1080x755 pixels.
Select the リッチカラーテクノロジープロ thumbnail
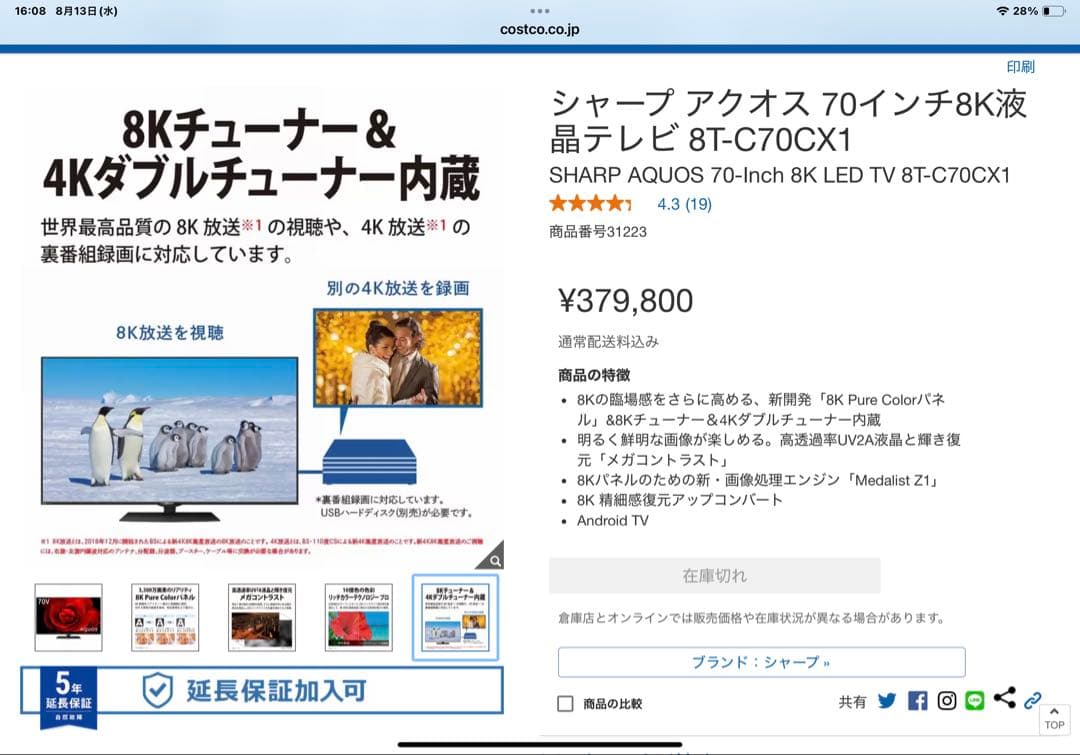point(359,617)
